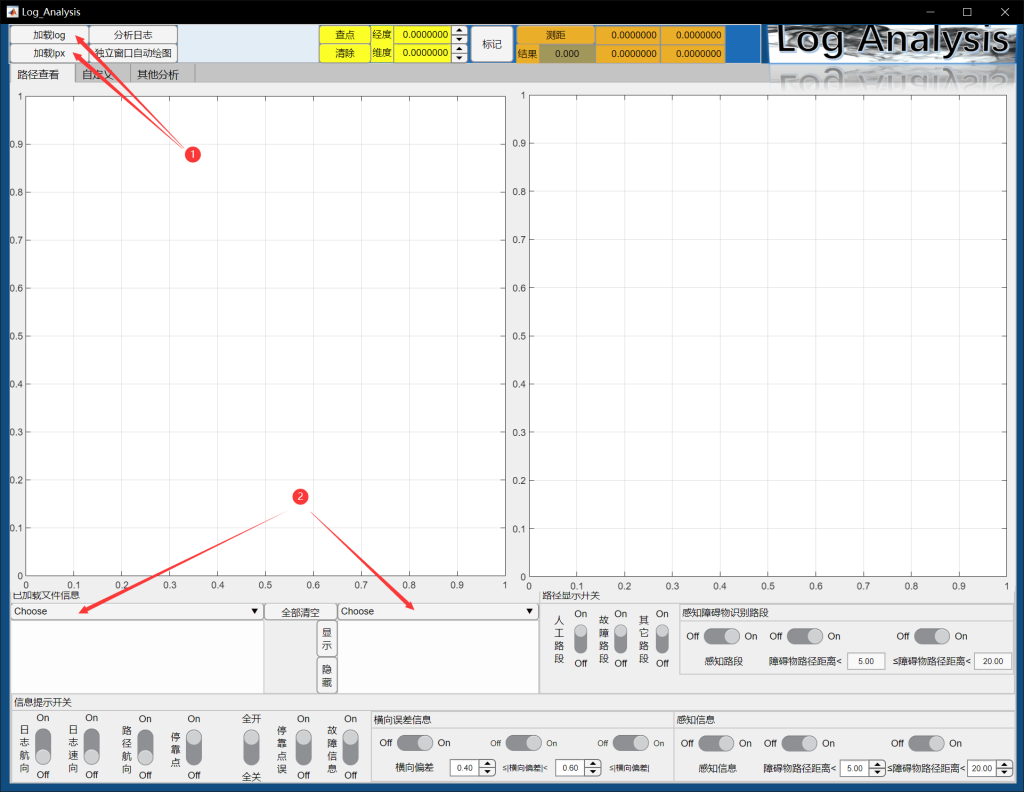Expand the left Choose dropdown for loaded files
This screenshot has width=1024, height=792.
pyautogui.click(x=136, y=611)
